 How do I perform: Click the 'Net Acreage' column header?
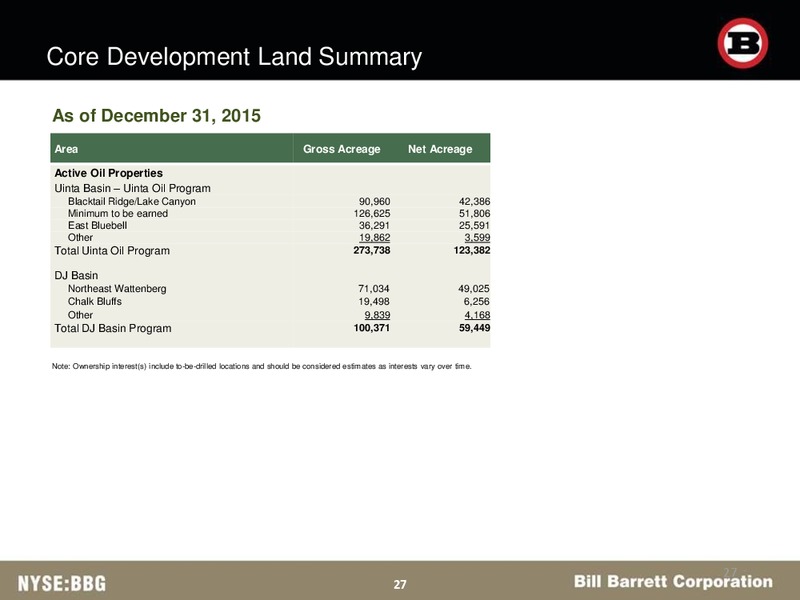(x=440, y=149)
